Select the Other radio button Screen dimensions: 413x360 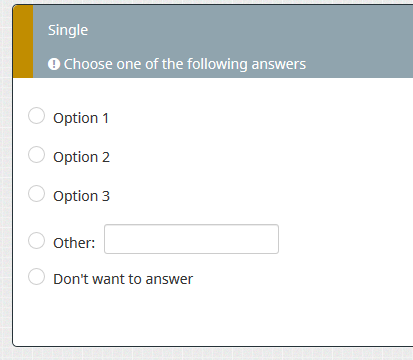(36, 240)
